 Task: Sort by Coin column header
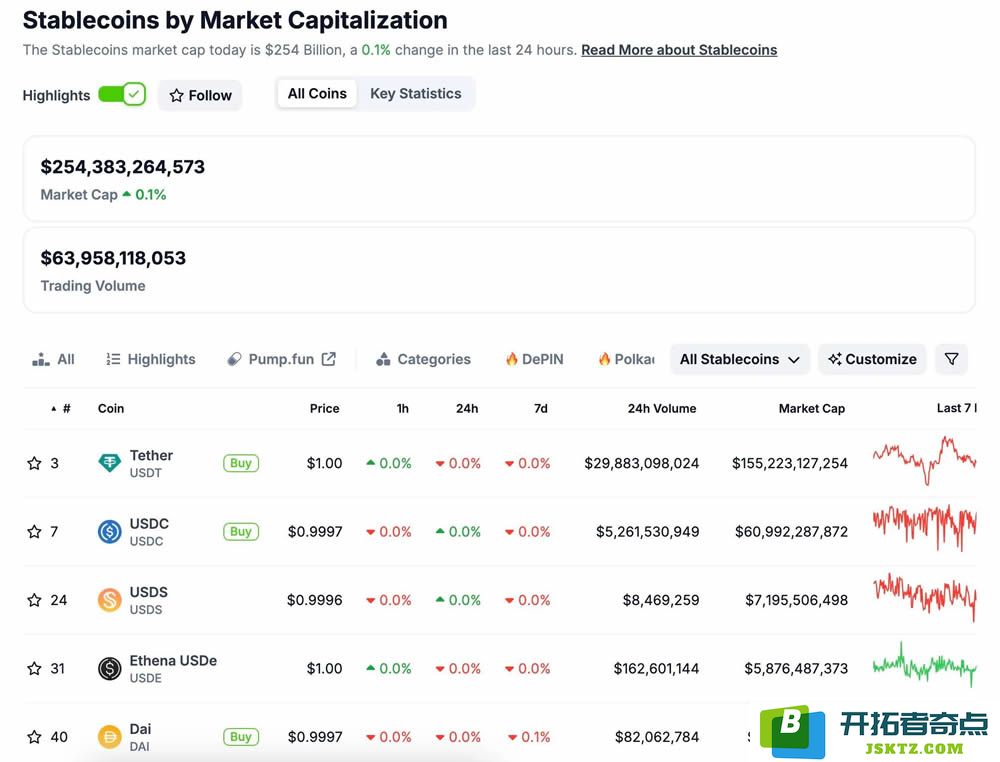(111, 409)
